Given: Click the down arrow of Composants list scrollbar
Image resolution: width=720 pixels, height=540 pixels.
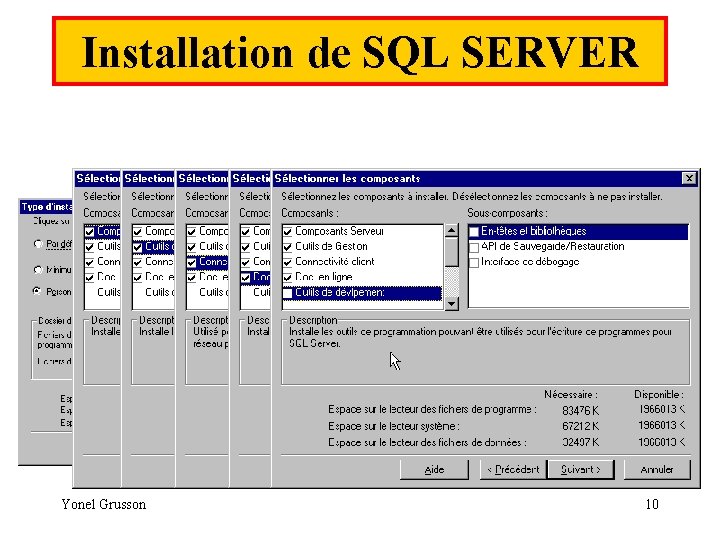Looking at the screenshot, I should click(452, 304).
